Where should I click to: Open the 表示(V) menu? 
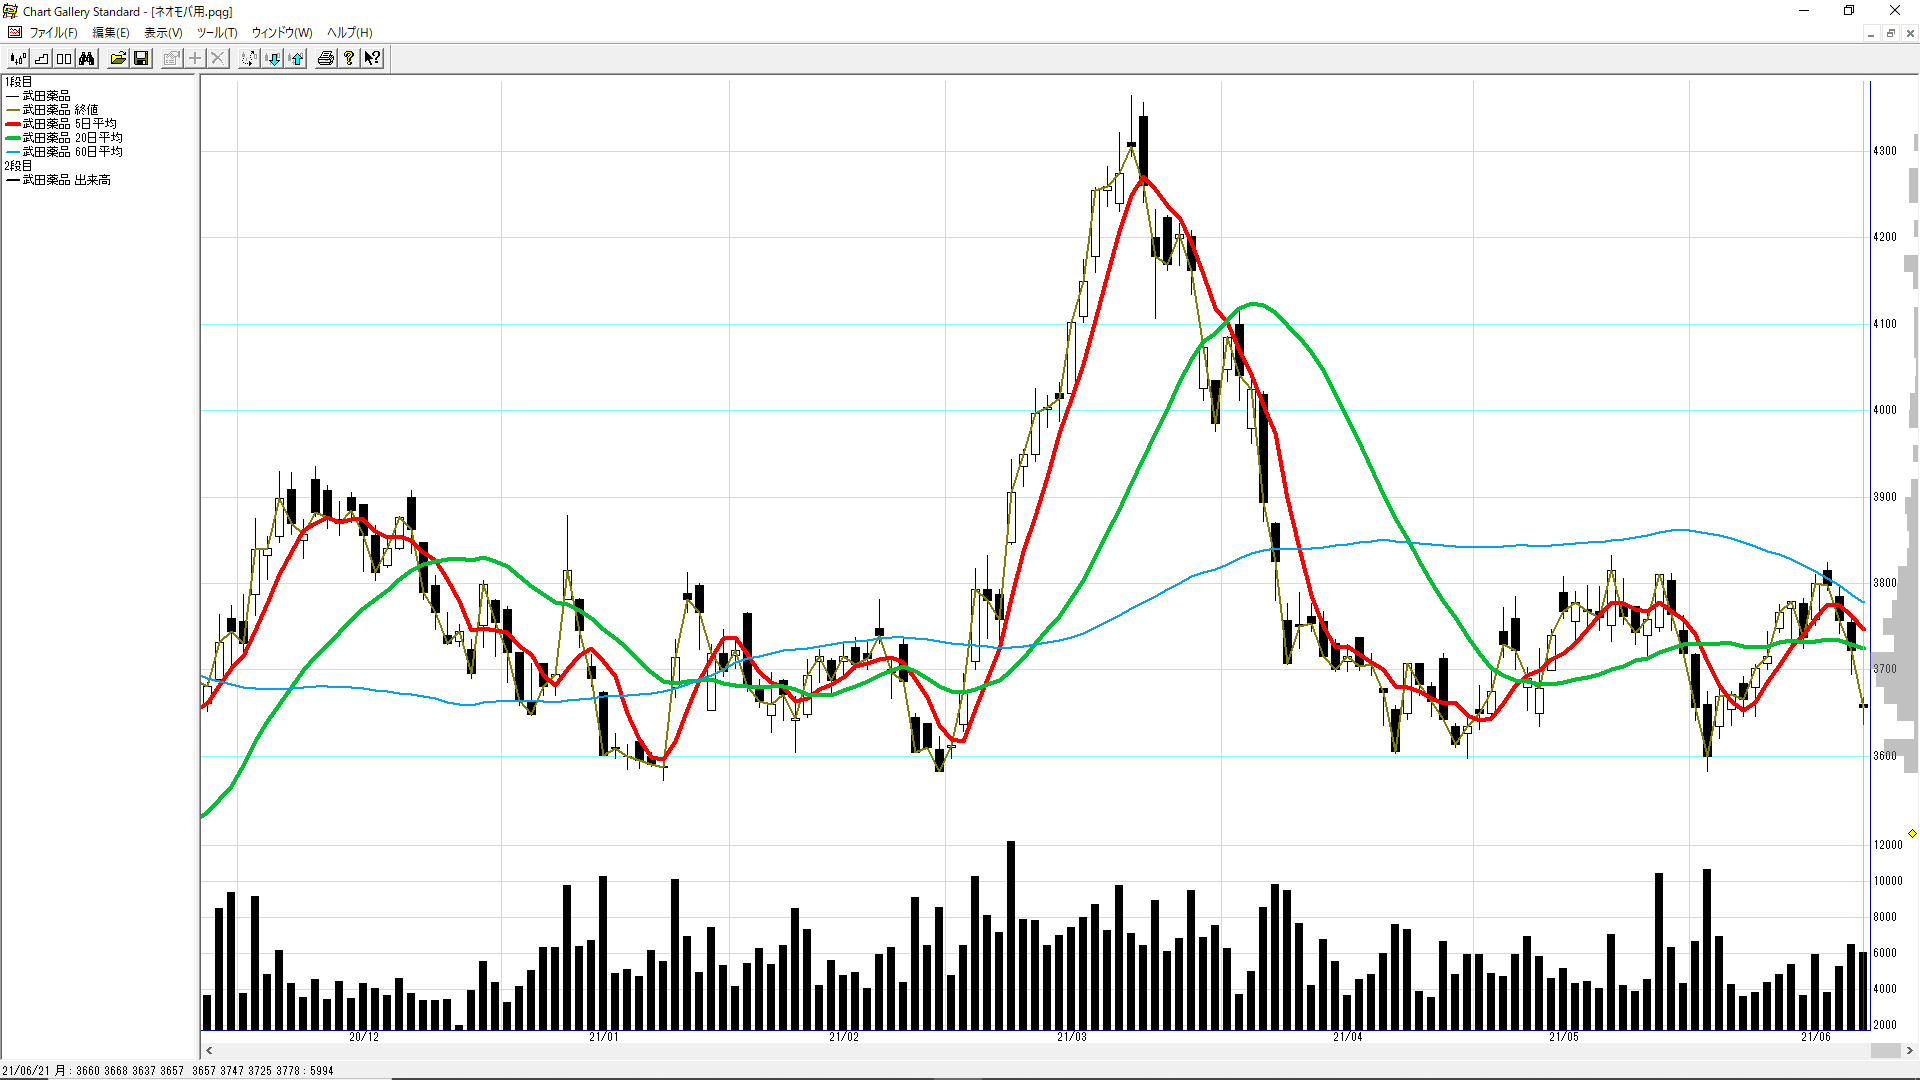click(163, 33)
